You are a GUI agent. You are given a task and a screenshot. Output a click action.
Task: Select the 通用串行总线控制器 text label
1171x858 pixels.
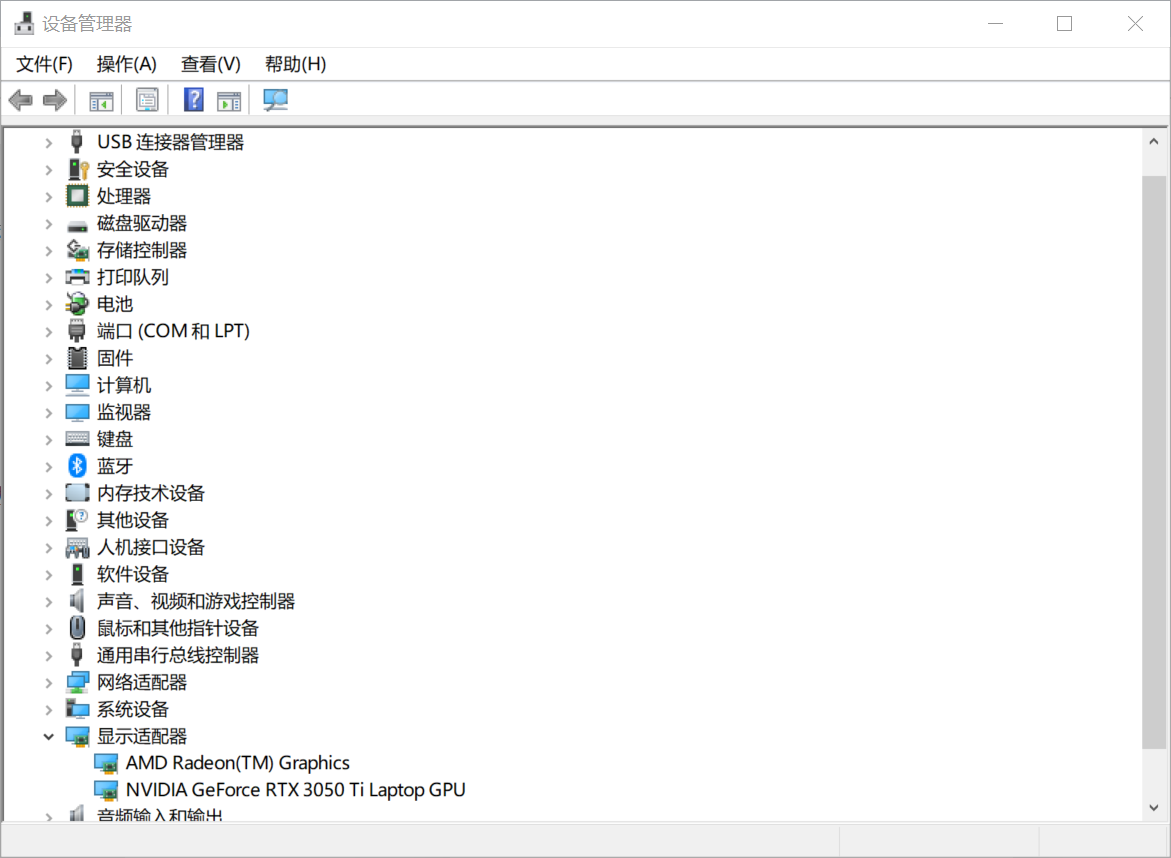pos(178,656)
